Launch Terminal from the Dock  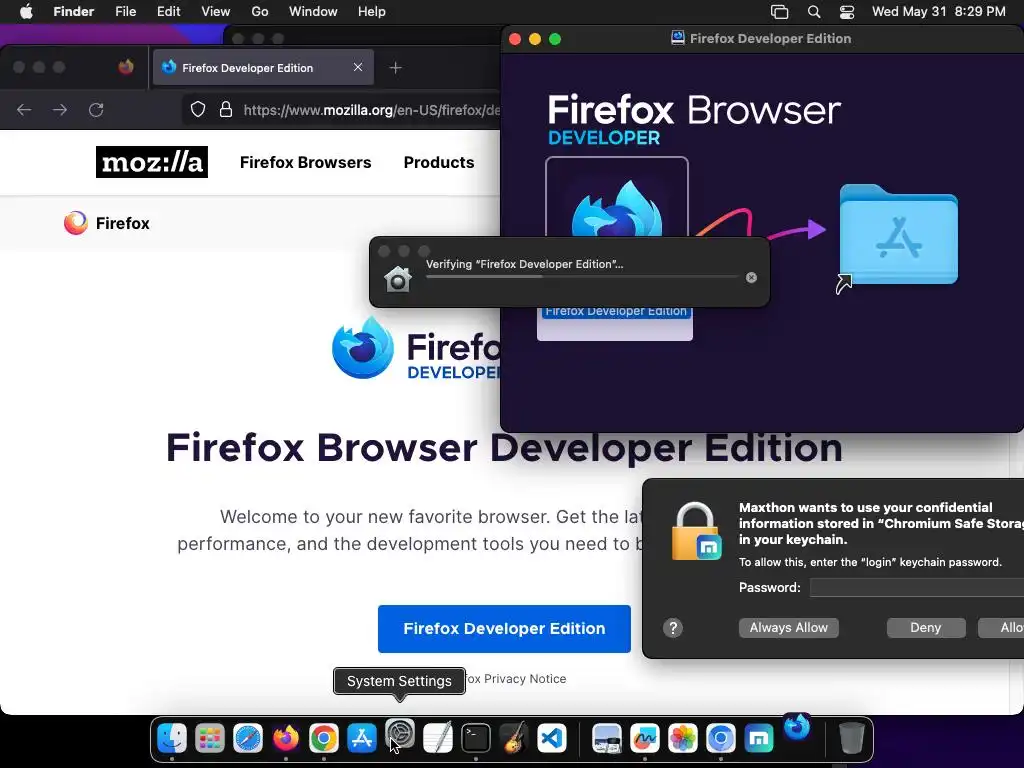[475, 739]
